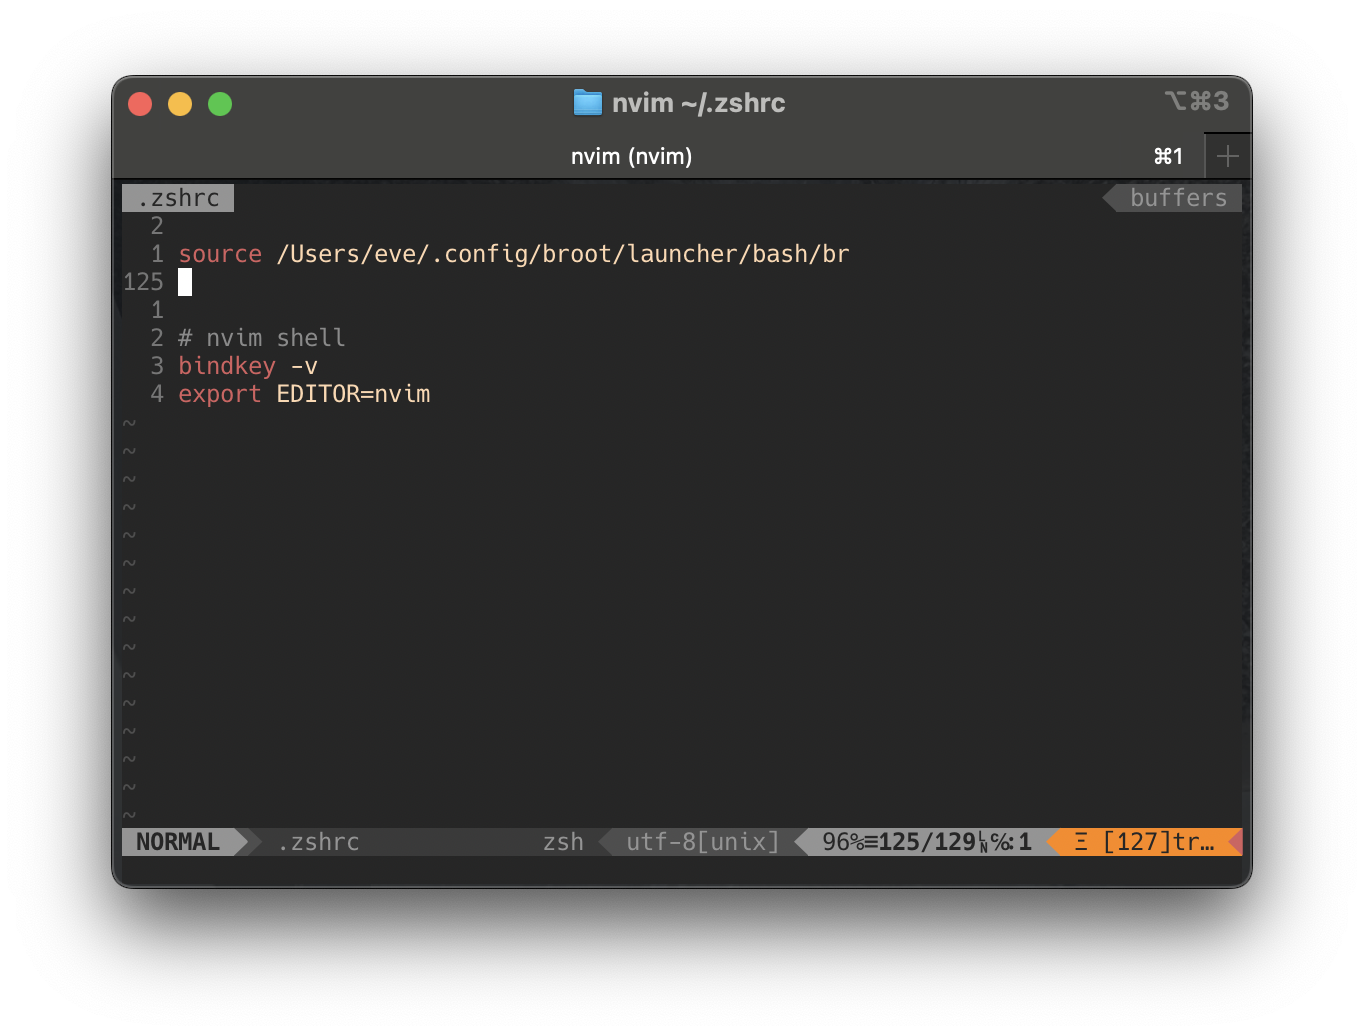The image size is (1364, 1036).
Task: Click the ⌥⌘3 shortcut indicator in the title bar
Action: [x=1197, y=100]
